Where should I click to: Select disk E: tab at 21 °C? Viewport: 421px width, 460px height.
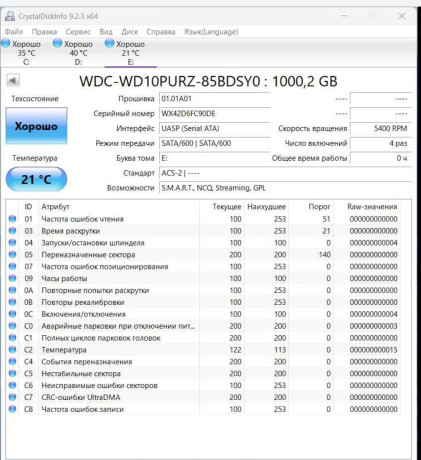point(130,53)
